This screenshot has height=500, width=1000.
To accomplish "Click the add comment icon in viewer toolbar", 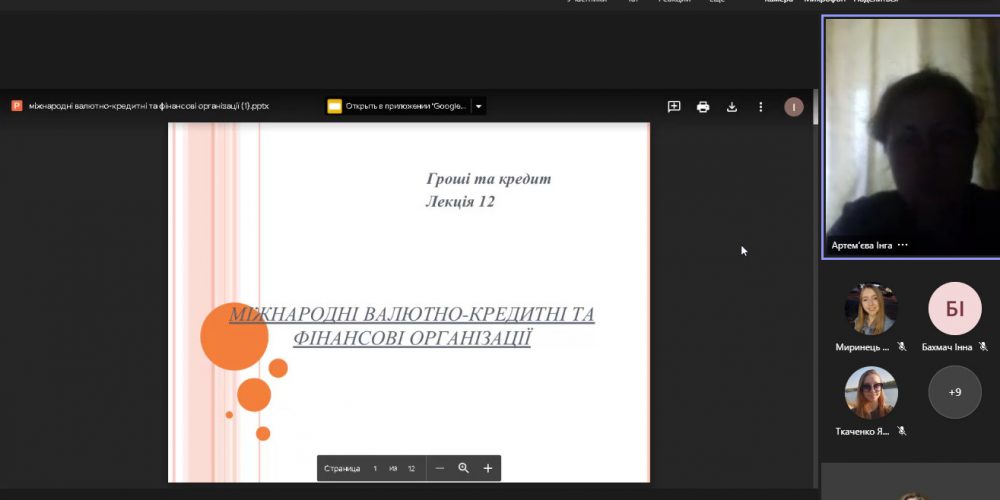I will [x=674, y=107].
